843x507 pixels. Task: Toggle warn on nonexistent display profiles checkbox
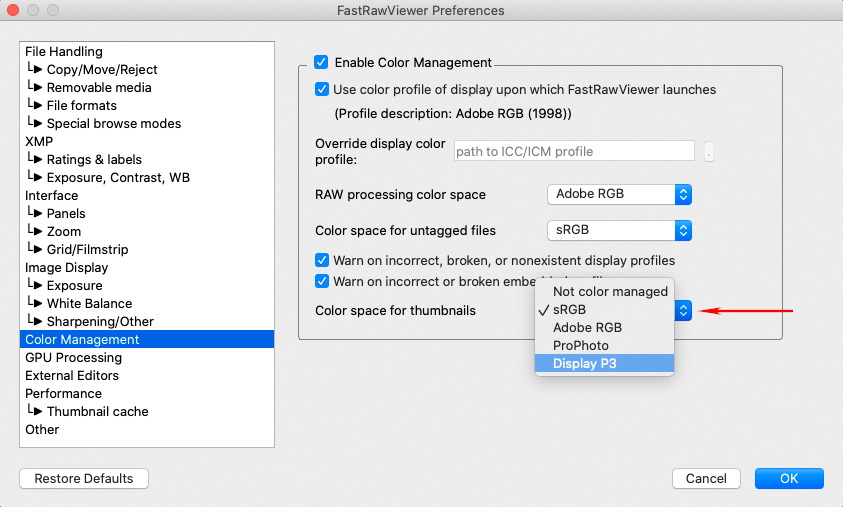[322, 260]
